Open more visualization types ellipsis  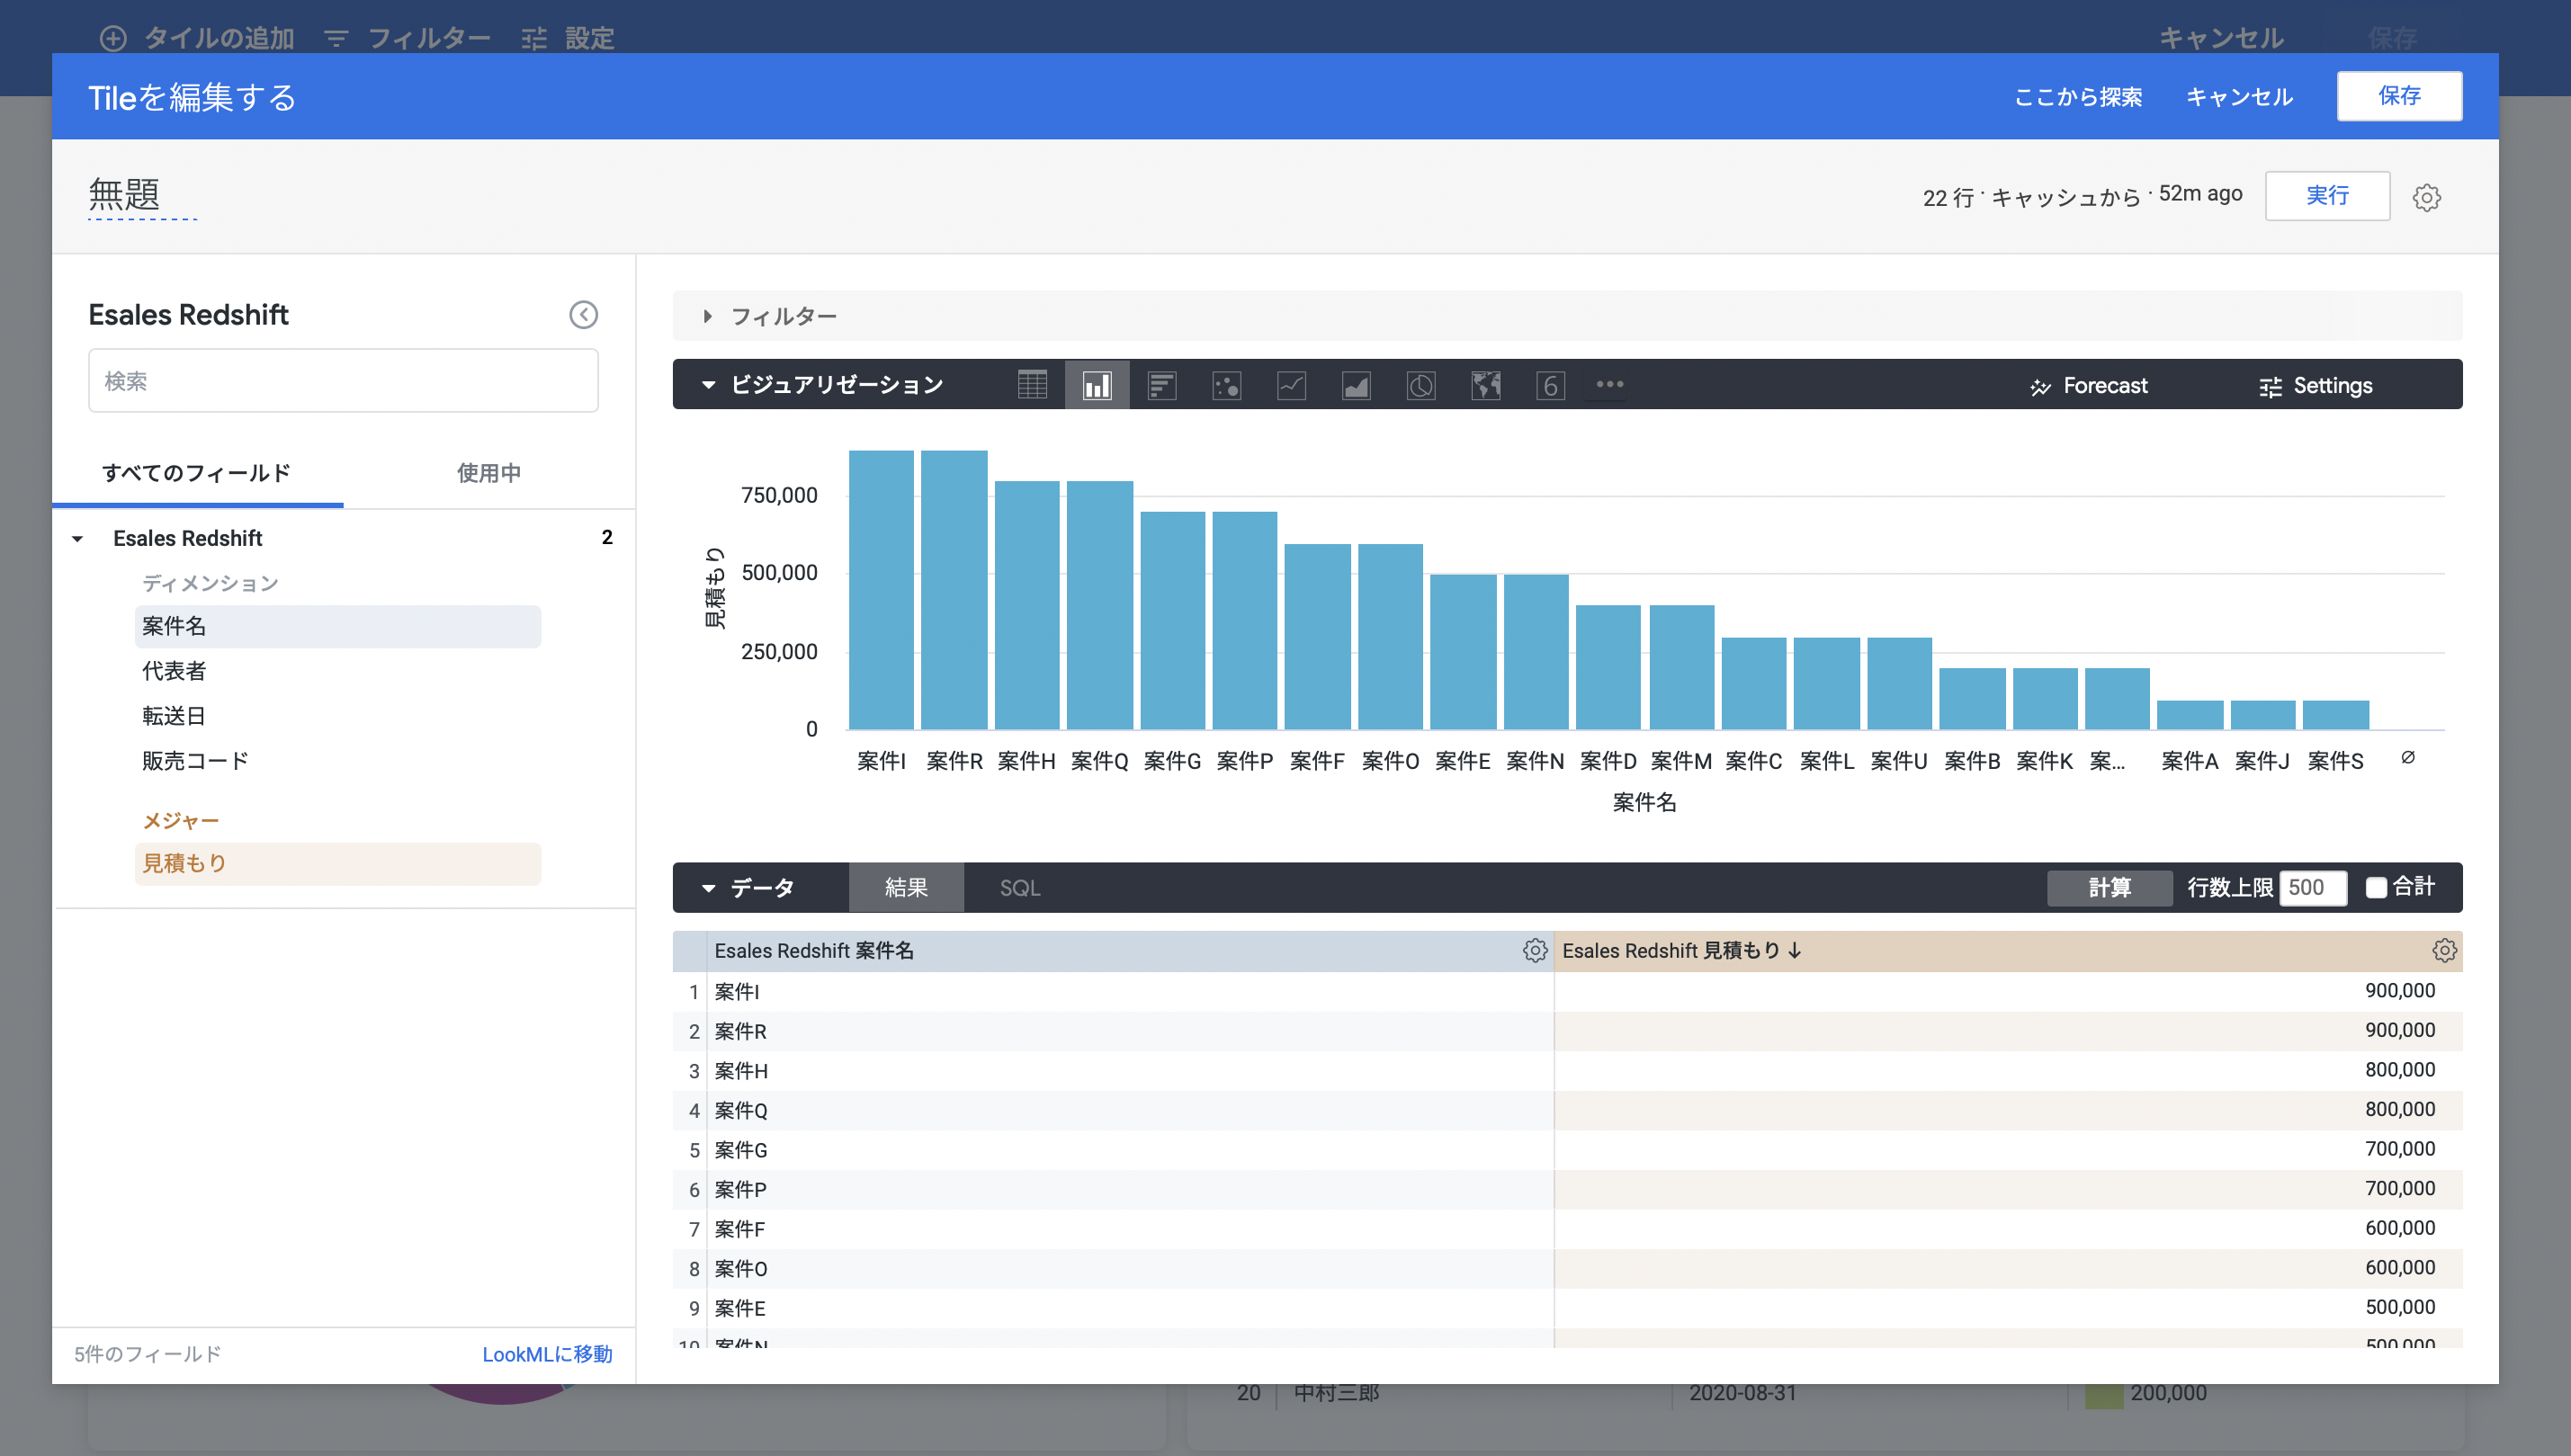[x=1610, y=384]
